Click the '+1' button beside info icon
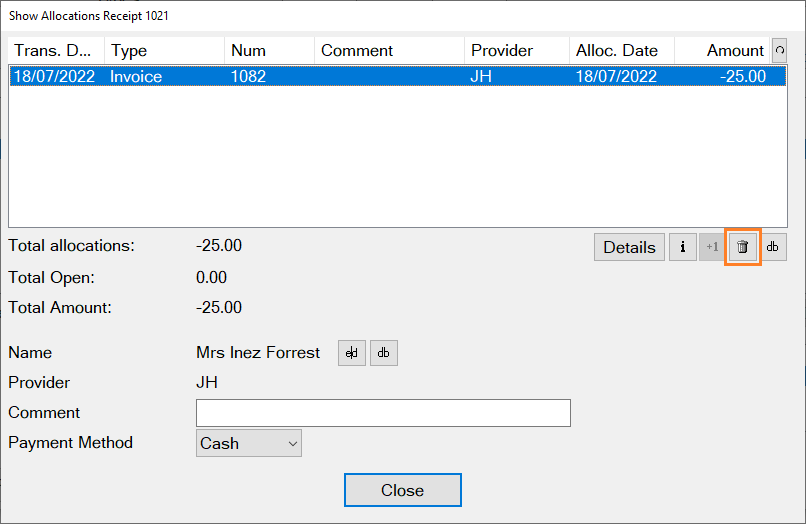 click(712, 247)
